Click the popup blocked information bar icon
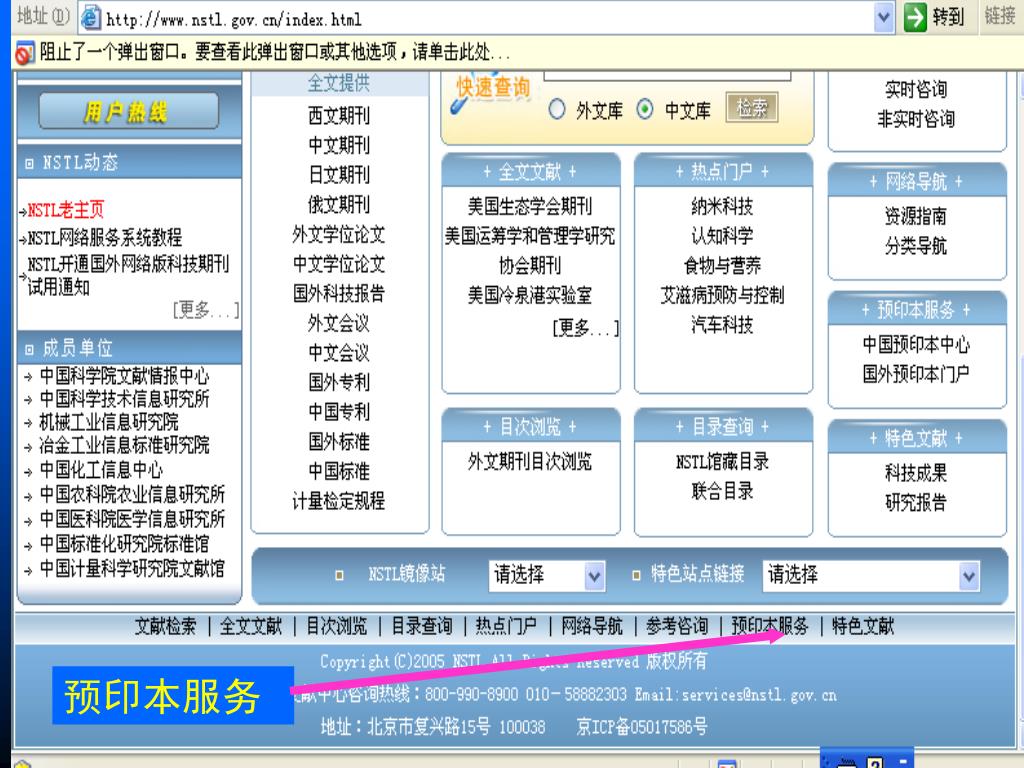Viewport: 1024px width, 768px height. point(24,52)
